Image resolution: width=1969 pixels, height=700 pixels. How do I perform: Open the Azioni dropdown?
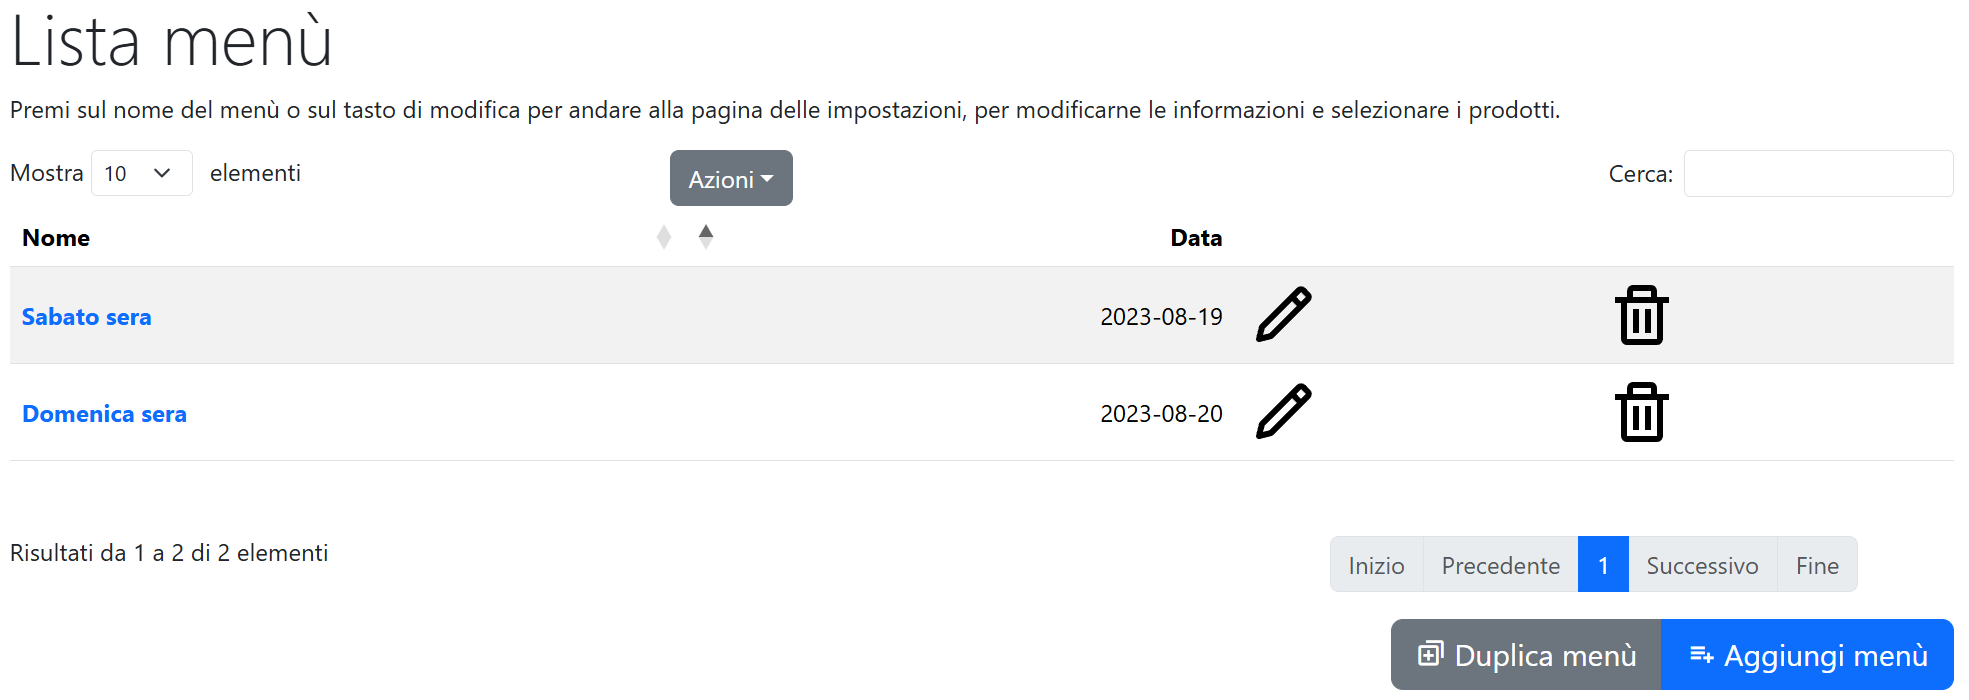[x=731, y=178]
